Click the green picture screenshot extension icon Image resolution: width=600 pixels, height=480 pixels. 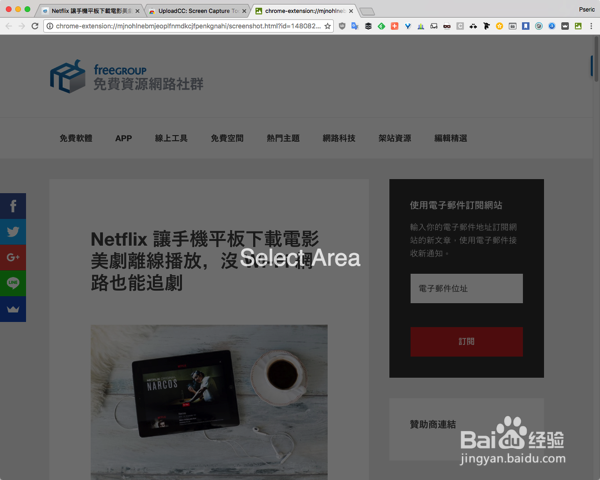578,26
